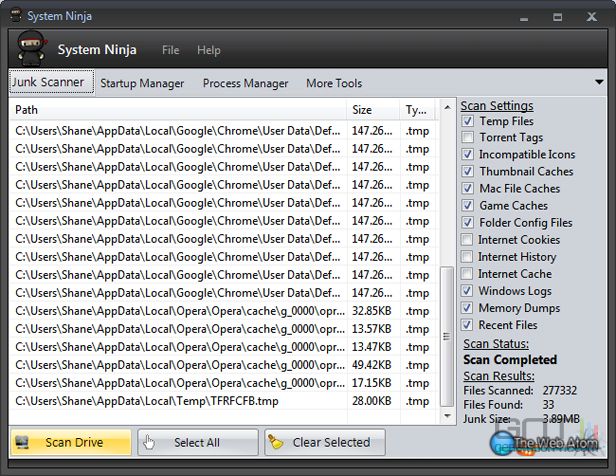Open the Help menu
This screenshot has width=616, height=476.
click(209, 50)
